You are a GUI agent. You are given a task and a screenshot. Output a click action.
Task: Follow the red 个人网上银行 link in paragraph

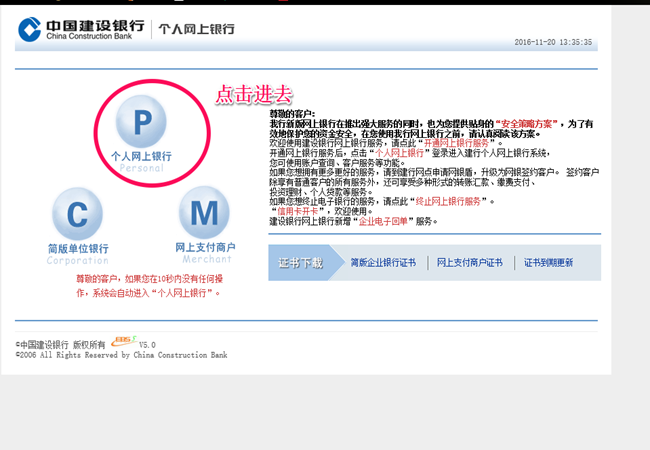click(x=400, y=153)
